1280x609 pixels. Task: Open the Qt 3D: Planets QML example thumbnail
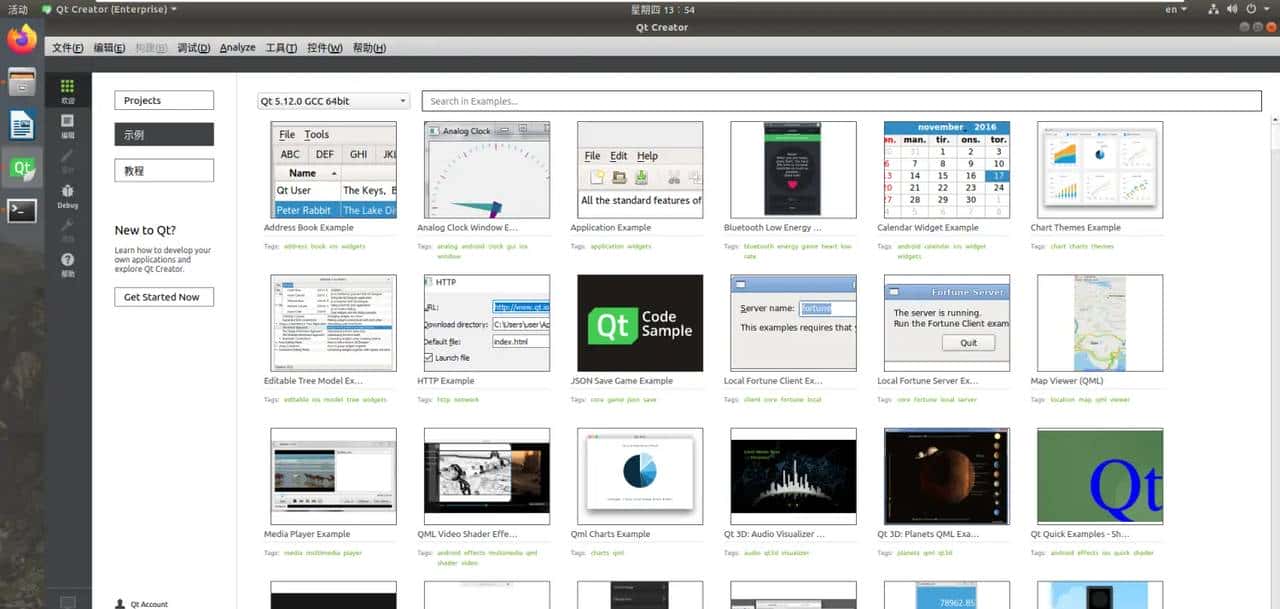[x=946, y=476]
